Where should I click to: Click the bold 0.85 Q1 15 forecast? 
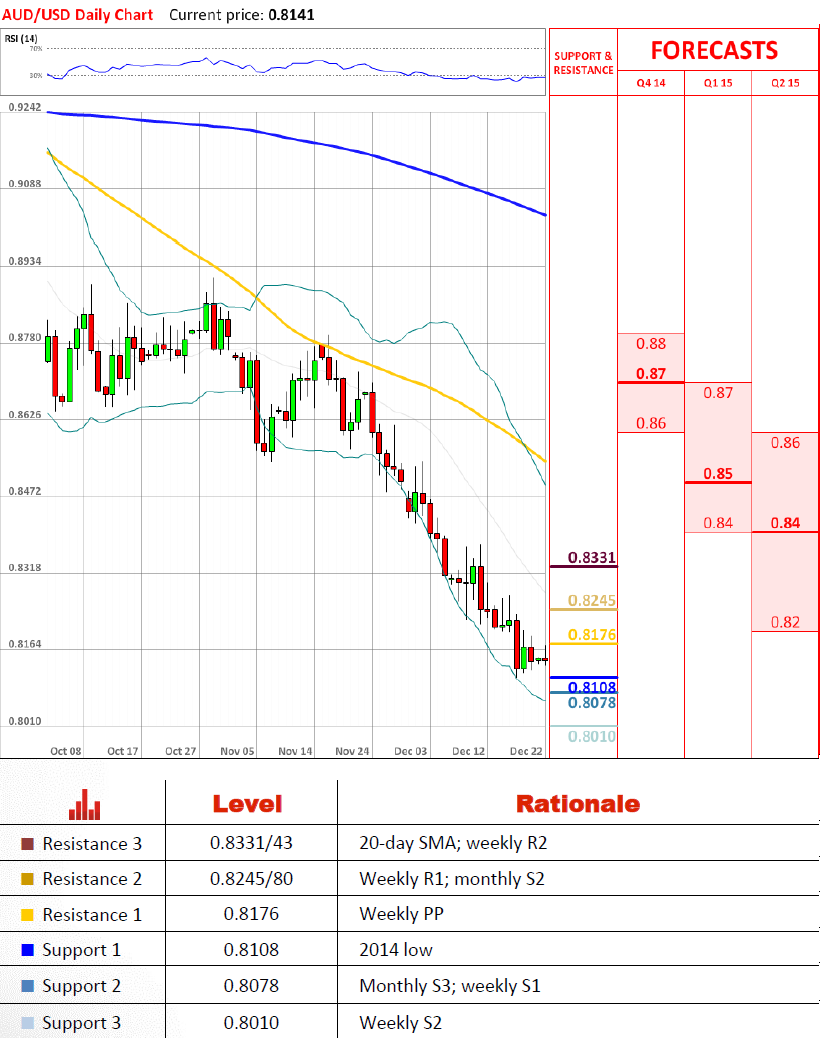718,473
